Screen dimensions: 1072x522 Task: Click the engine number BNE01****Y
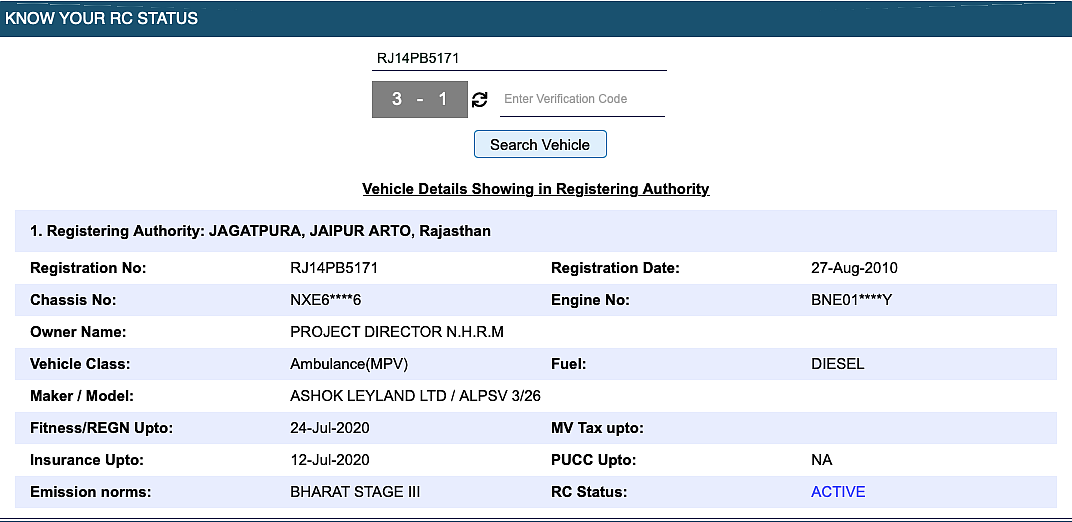[x=851, y=300]
